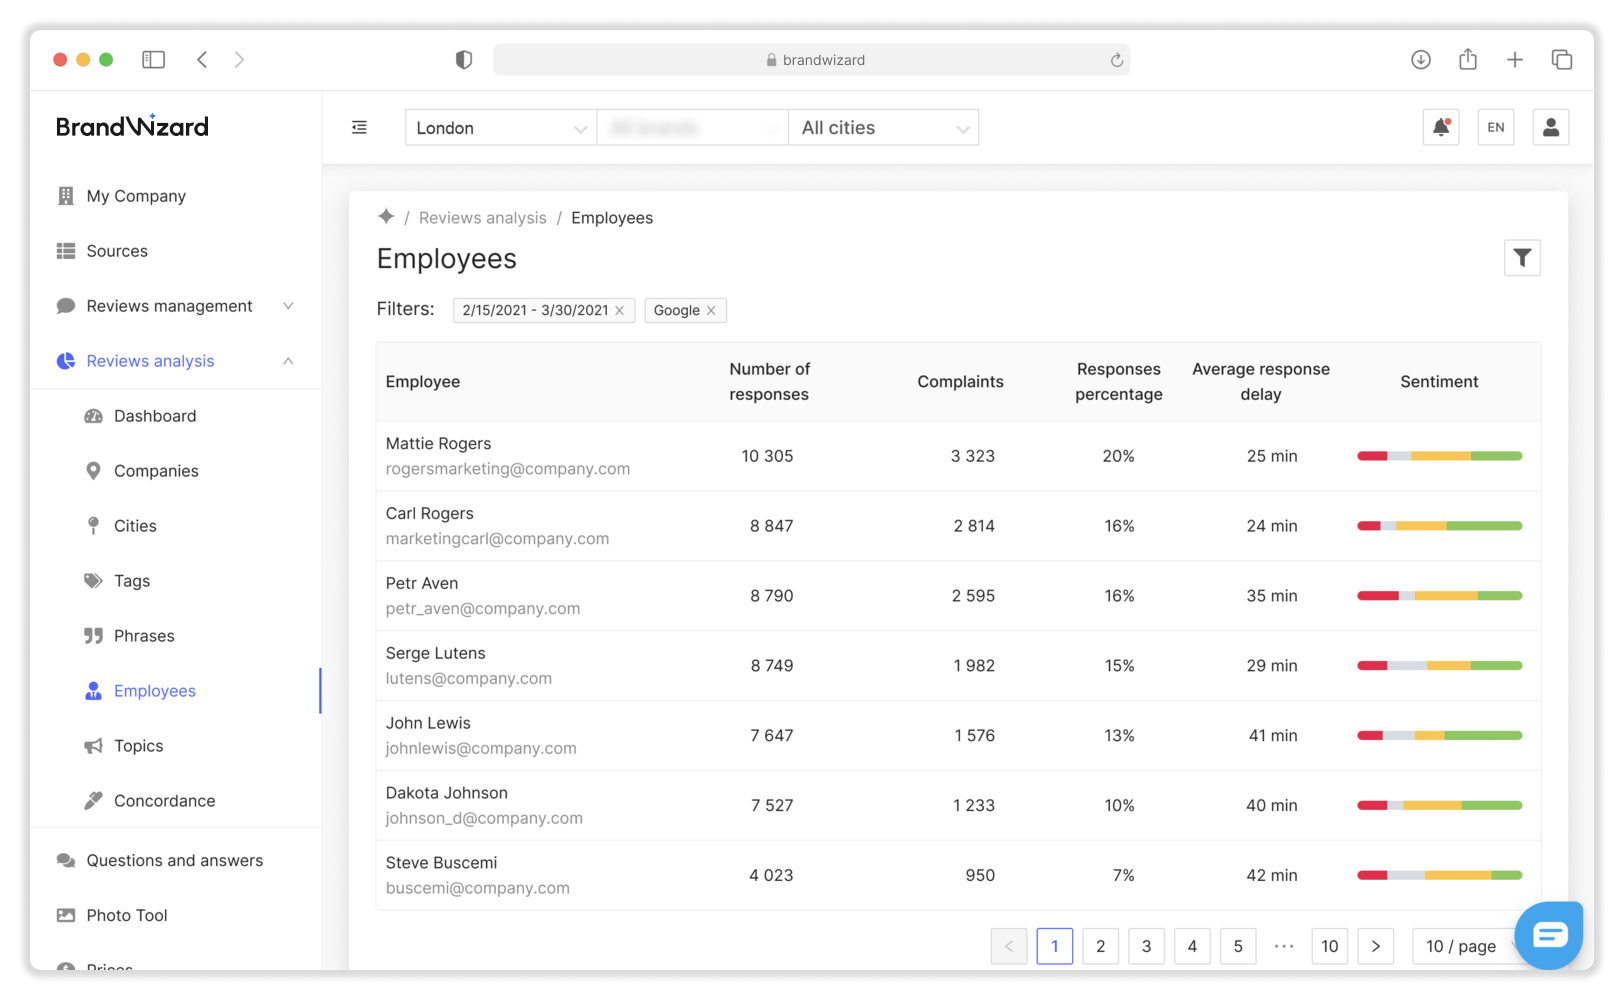Image resolution: width=1624 pixels, height=999 pixels.
Task: Collapse sidebar with menu fold icon
Action: 359,127
